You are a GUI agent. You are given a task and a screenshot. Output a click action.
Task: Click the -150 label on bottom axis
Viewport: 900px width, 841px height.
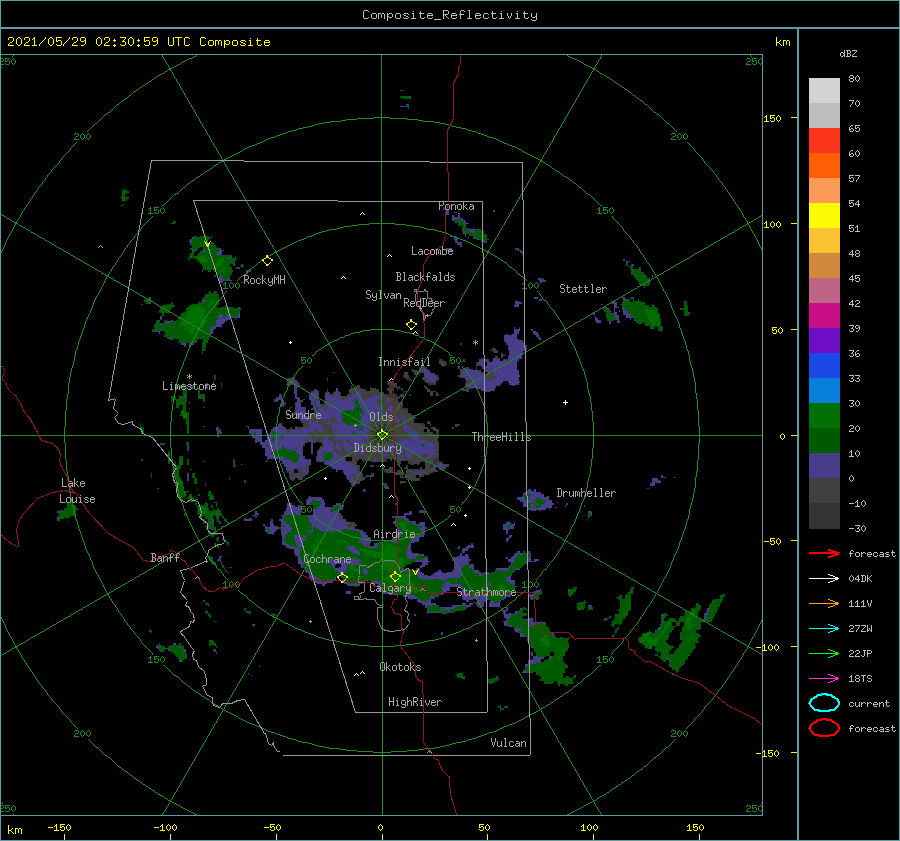[x=59, y=828]
